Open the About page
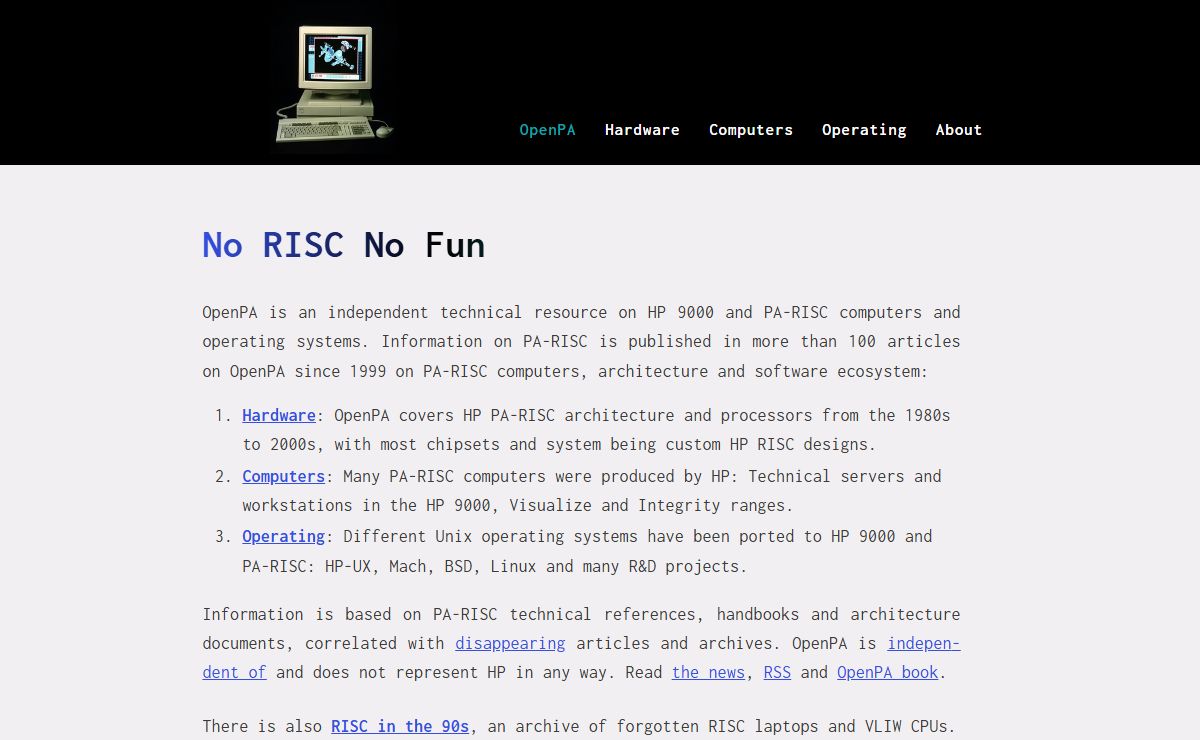The width and height of the screenshot is (1200, 740). pos(959,130)
